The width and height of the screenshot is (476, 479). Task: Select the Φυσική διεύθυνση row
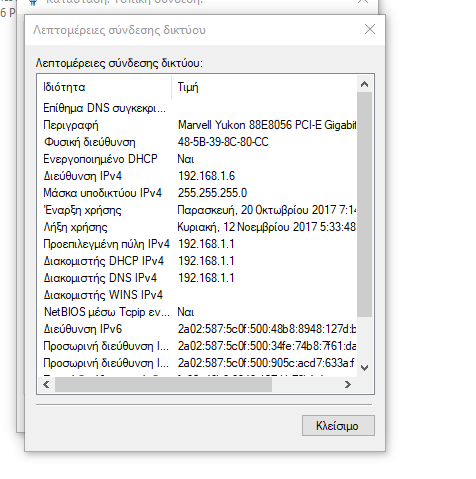(x=197, y=142)
